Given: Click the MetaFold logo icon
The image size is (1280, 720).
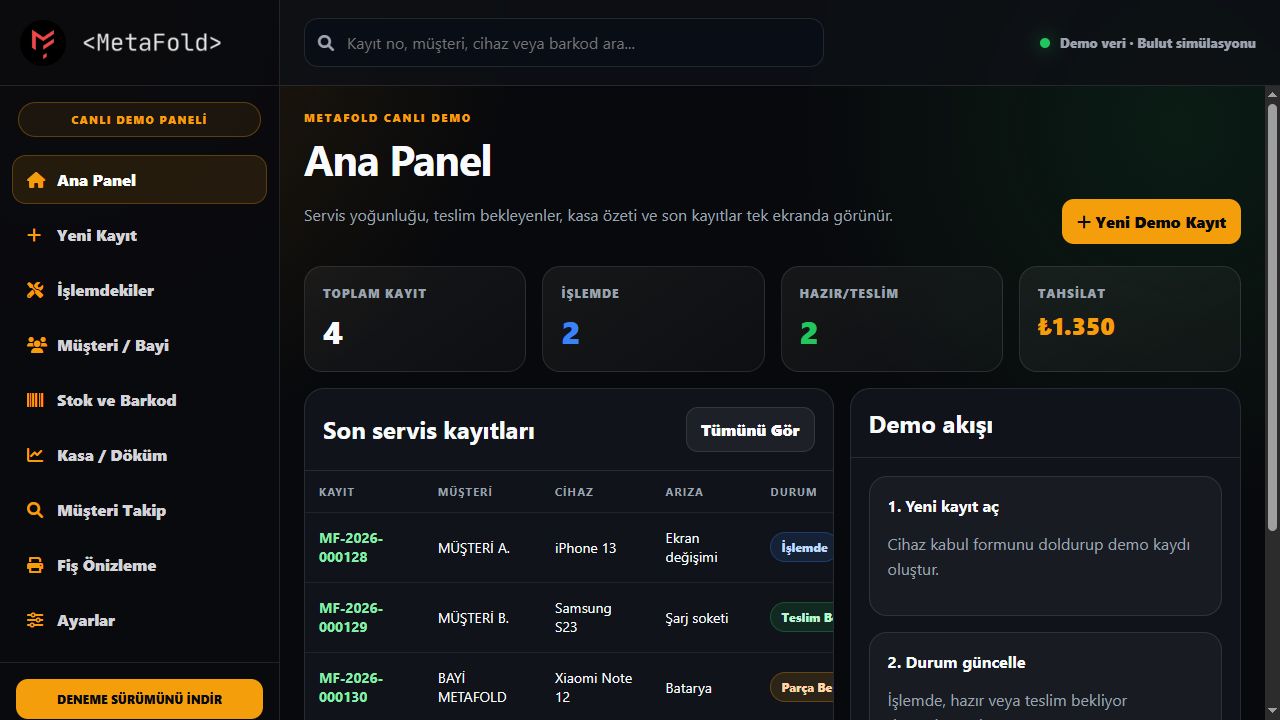Looking at the screenshot, I should 43,43.
